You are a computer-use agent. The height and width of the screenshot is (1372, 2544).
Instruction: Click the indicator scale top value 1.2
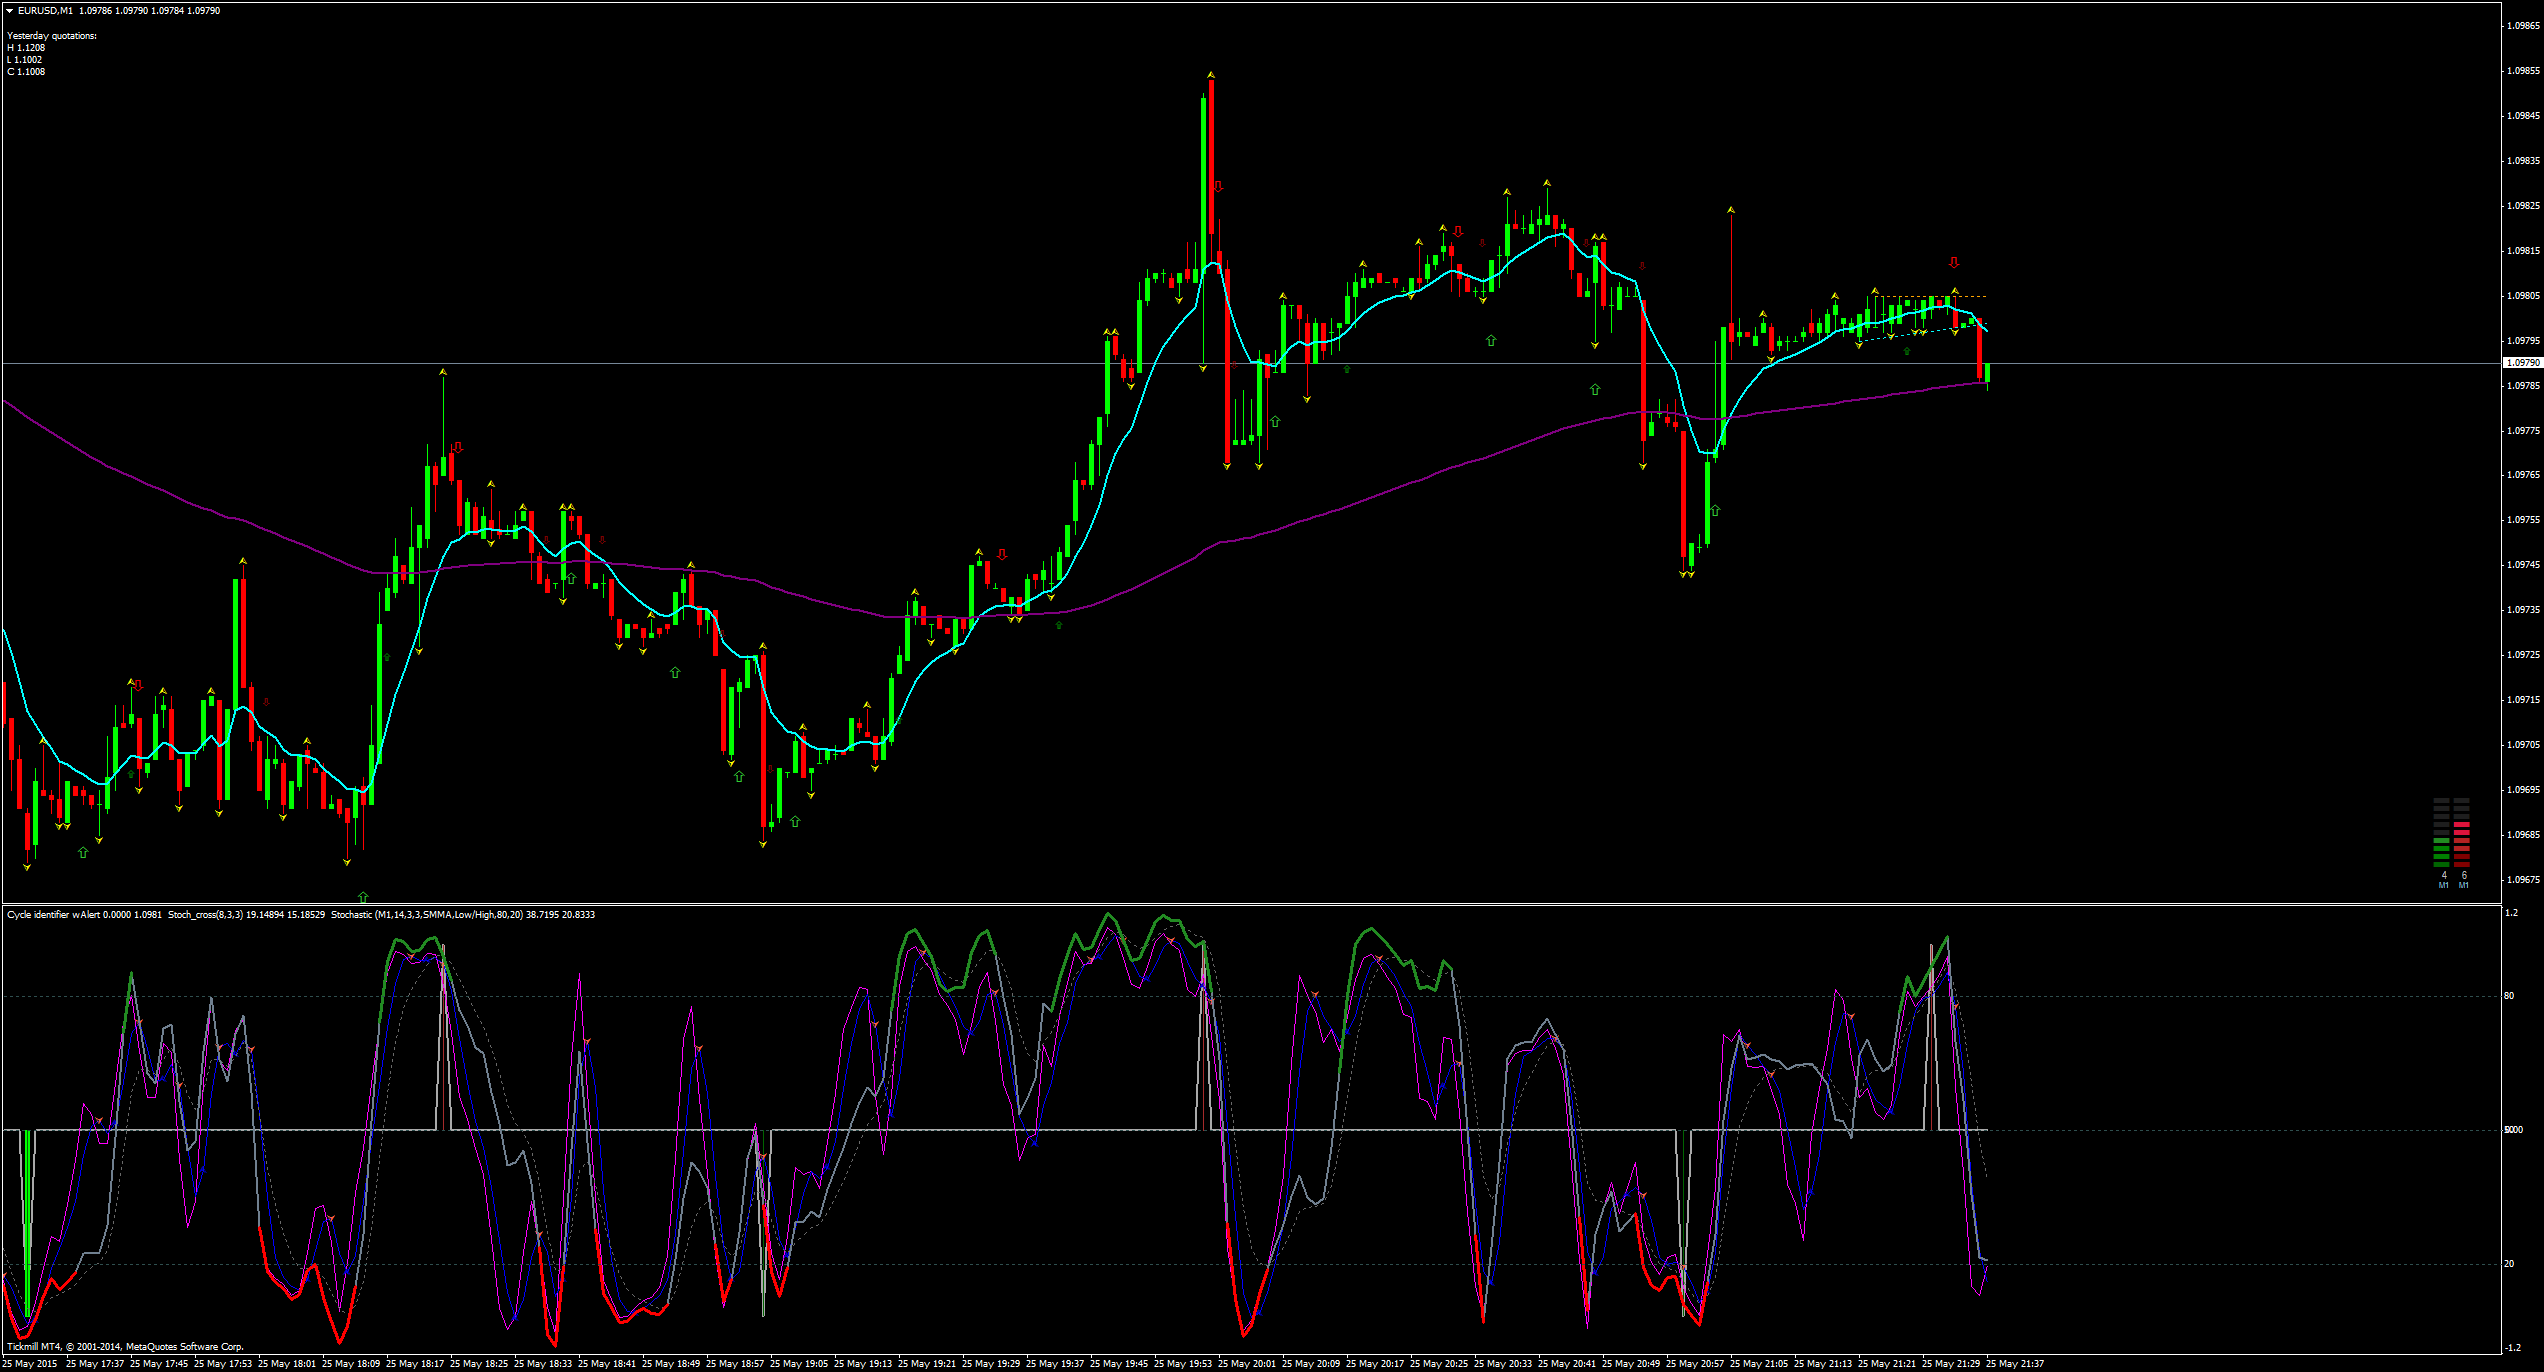(2514, 912)
